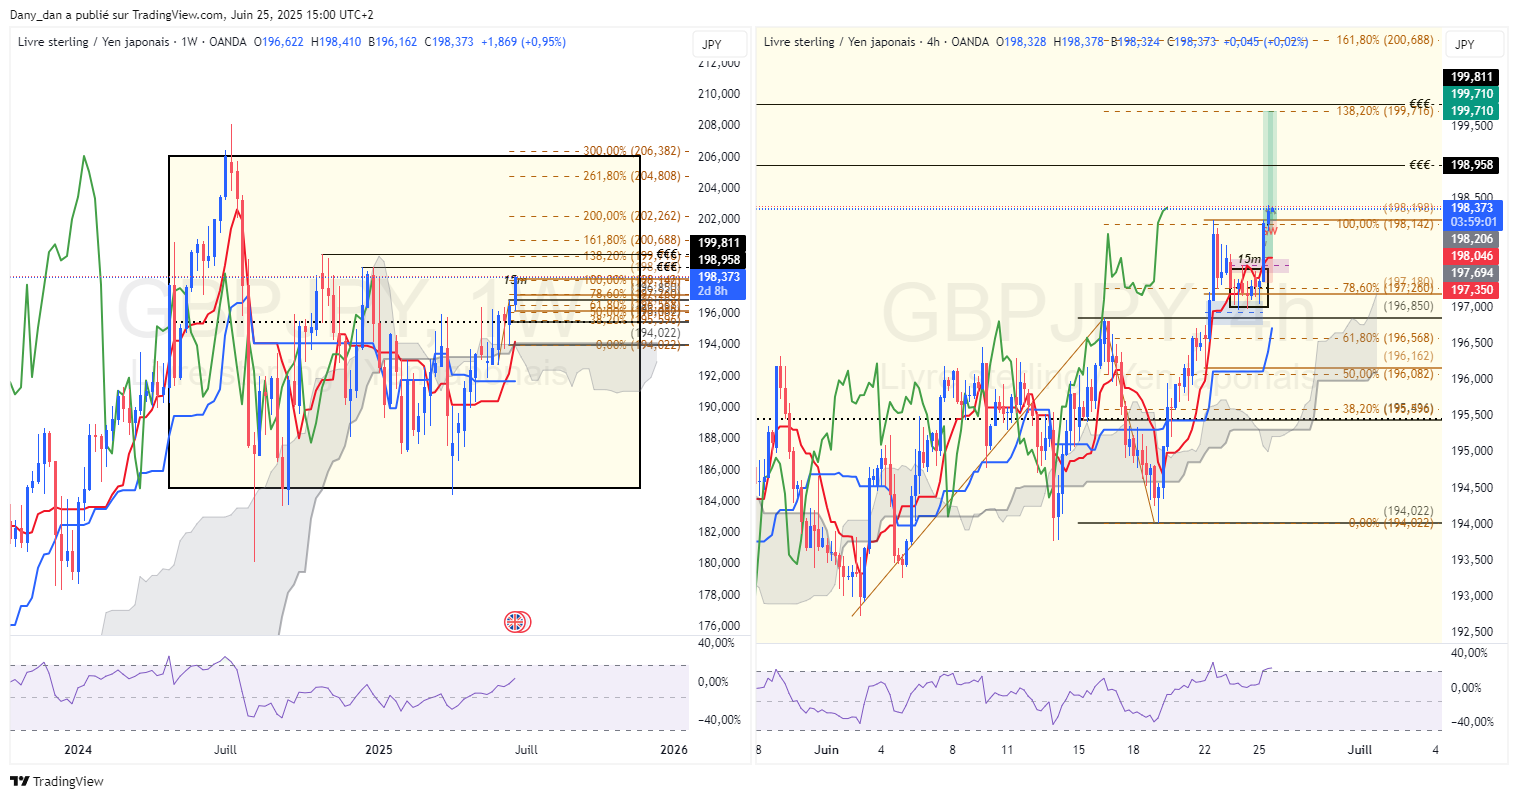Screen dimensions: 1518x799
Task: Click the +1,869 (+0,95%) change value
Action: click(x=523, y=42)
